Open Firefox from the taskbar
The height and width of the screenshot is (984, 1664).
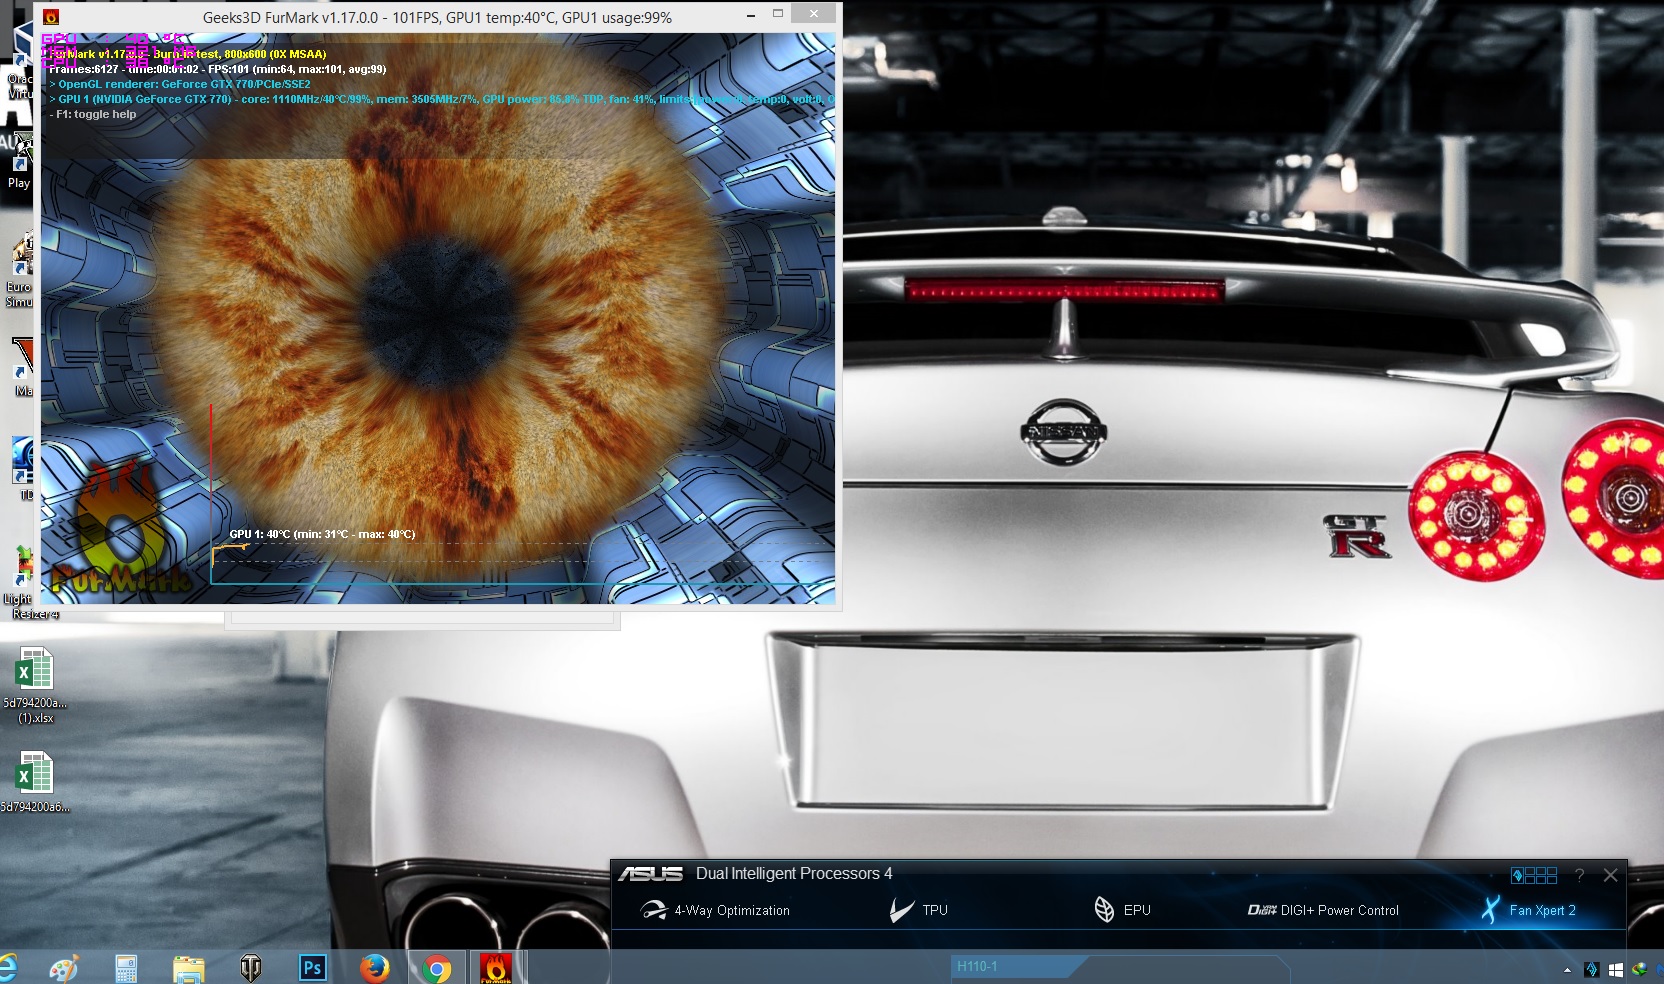tap(374, 968)
